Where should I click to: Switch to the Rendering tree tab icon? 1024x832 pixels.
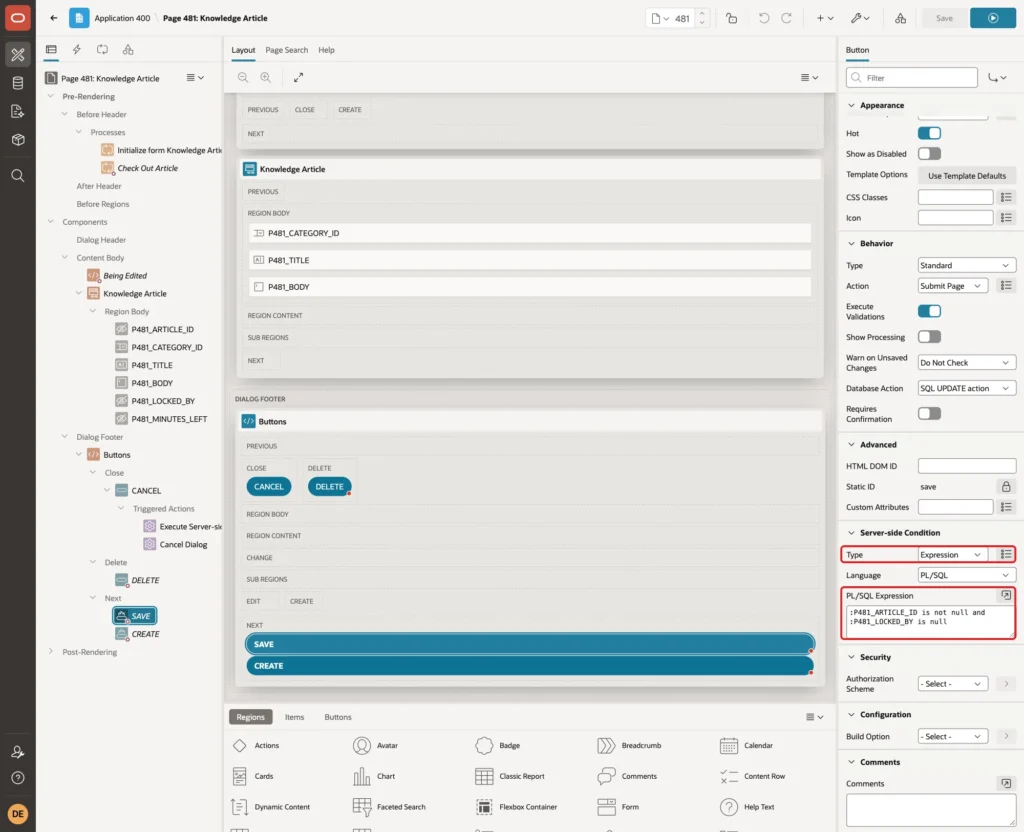click(51, 50)
